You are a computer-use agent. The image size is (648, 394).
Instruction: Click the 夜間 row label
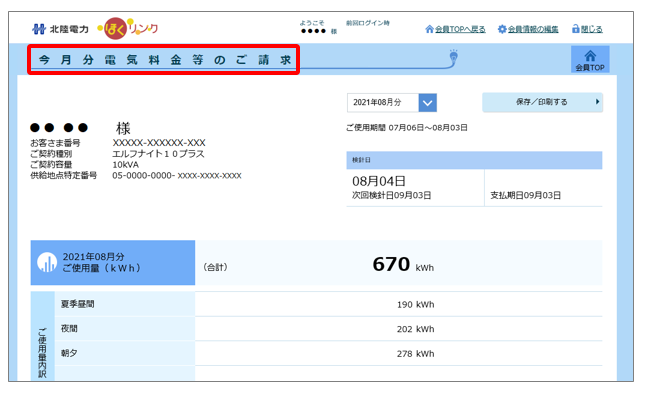point(69,329)
